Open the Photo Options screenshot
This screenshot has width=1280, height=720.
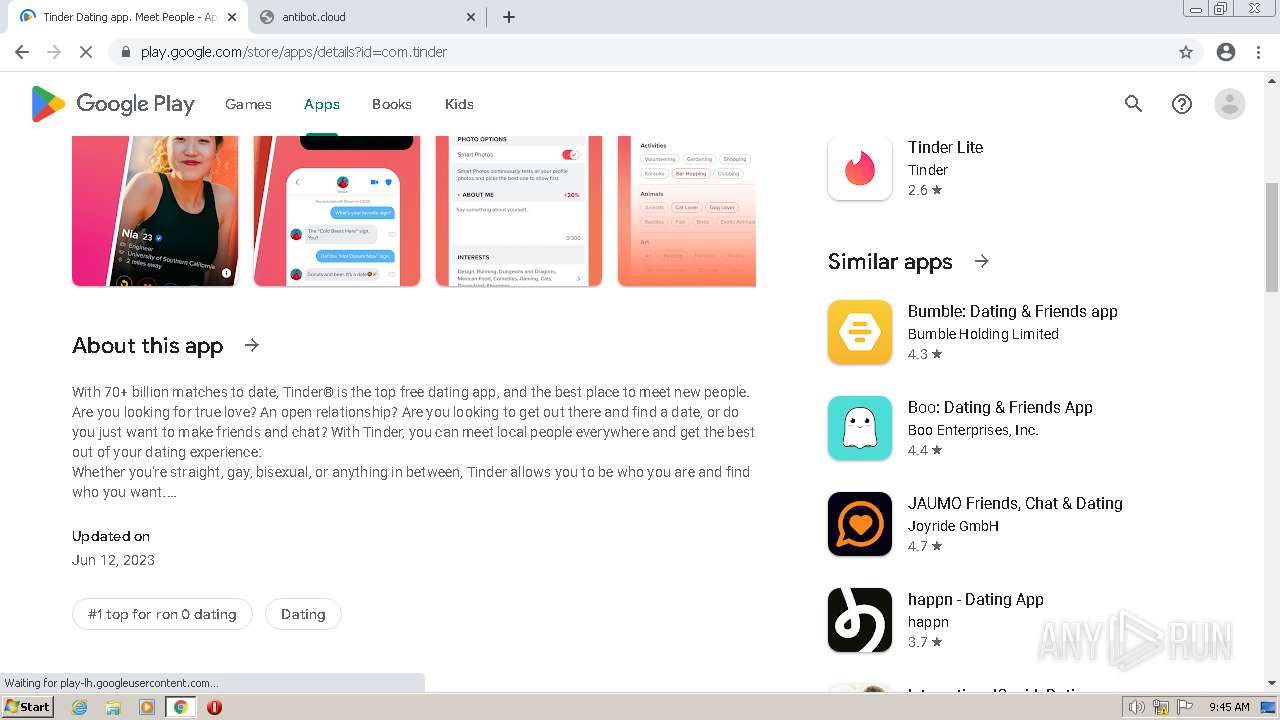click(519, 211)
